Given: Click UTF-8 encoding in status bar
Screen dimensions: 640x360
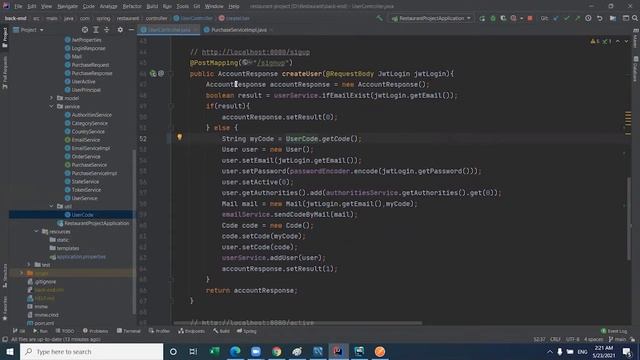Looking at the screenshot, I should pyautogui.click(x=572, y=339).
